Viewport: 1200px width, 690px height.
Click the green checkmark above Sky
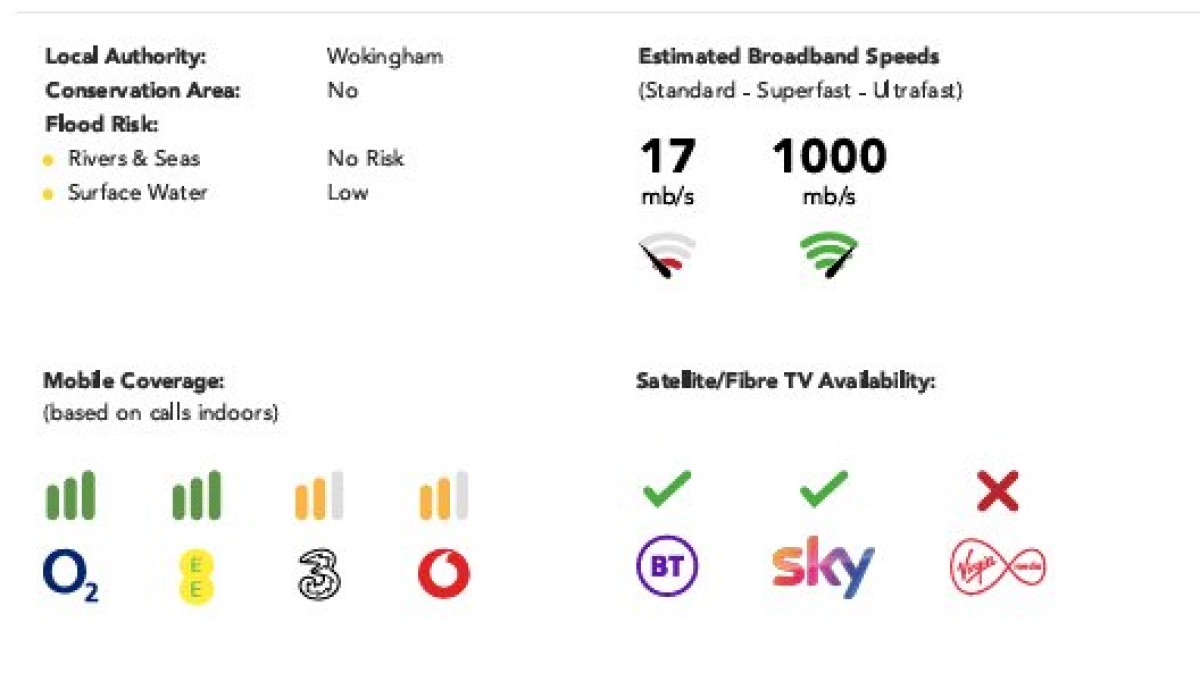(824, 489)
